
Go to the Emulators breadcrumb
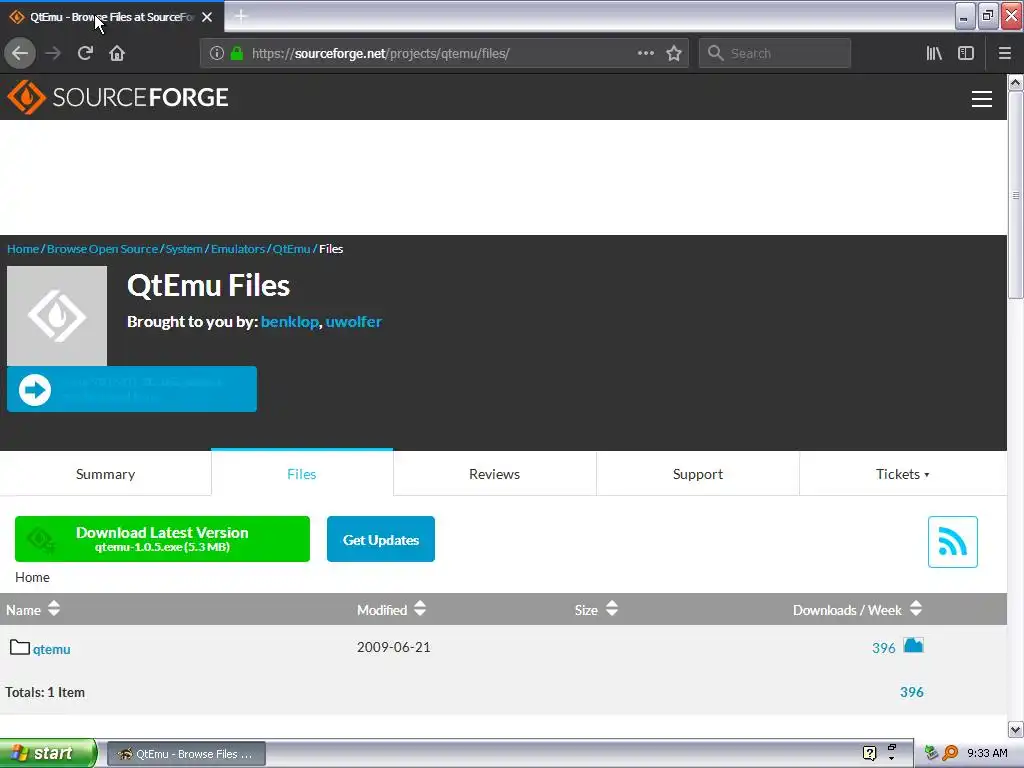[x=238, y=249]
